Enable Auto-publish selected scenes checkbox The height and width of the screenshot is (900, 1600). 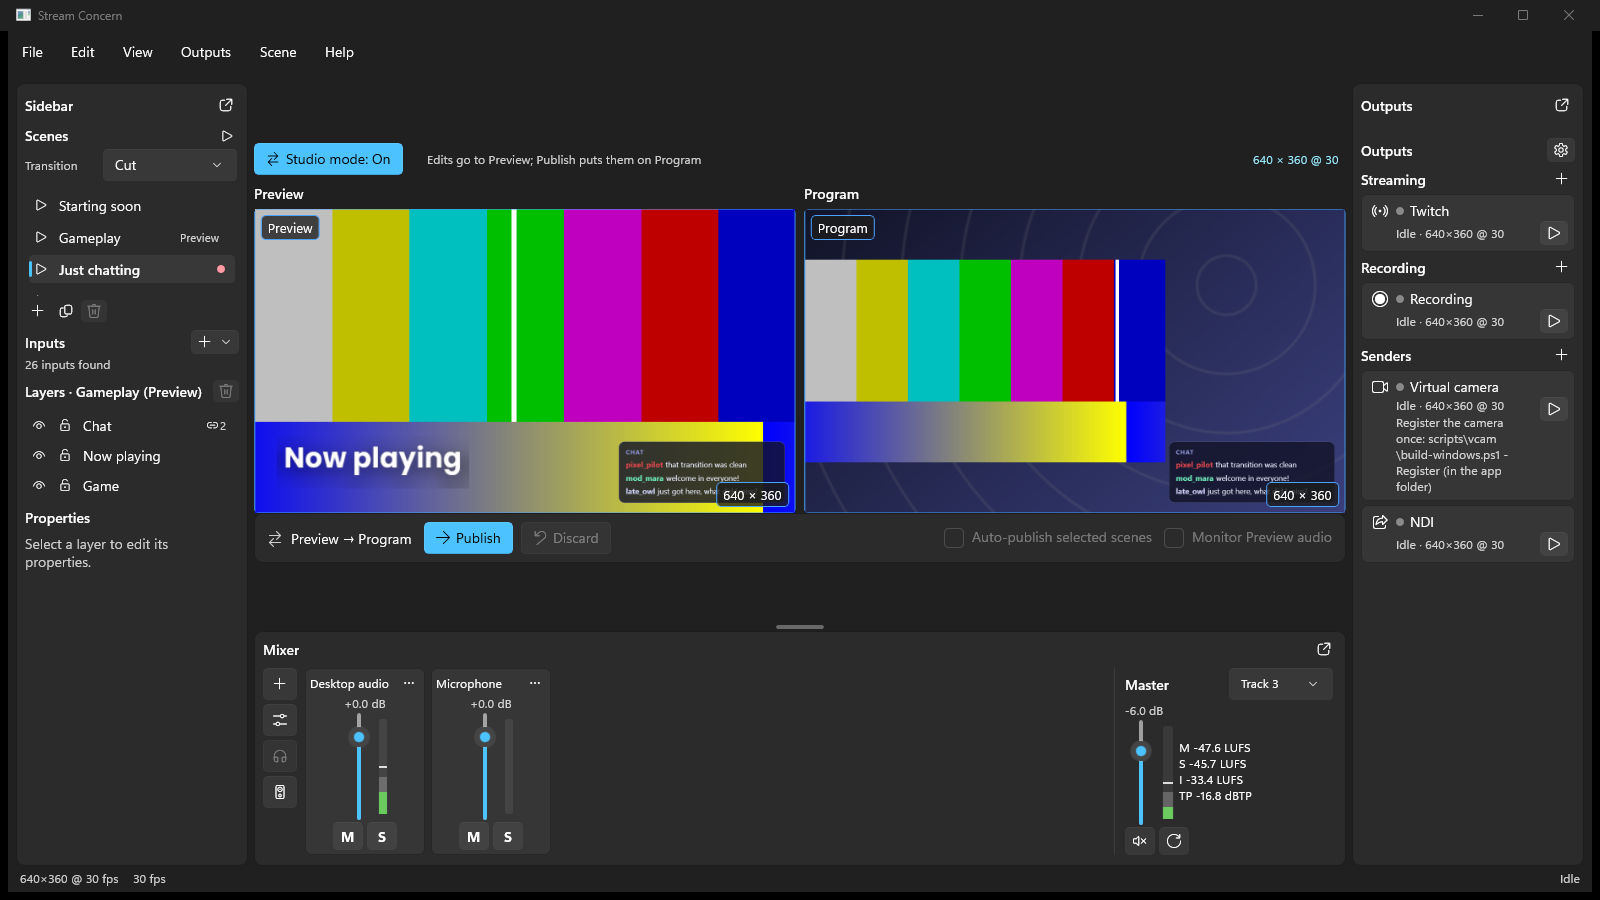tap(954, 538)
